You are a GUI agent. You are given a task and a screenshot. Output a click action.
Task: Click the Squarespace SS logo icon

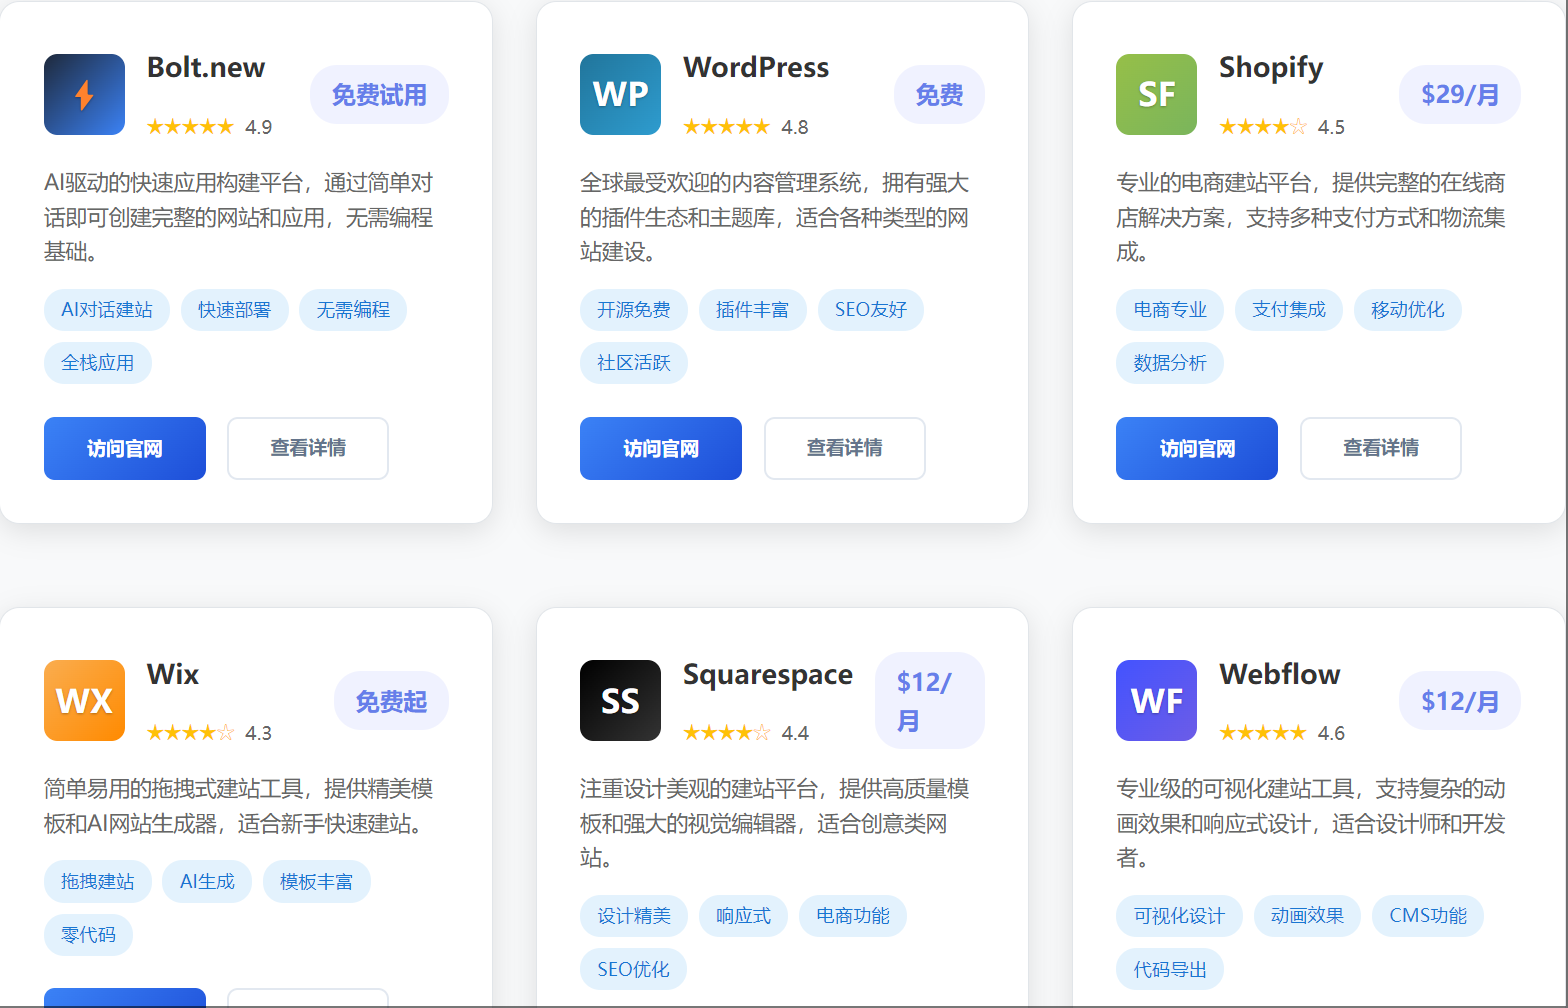[x=620, y=701]
